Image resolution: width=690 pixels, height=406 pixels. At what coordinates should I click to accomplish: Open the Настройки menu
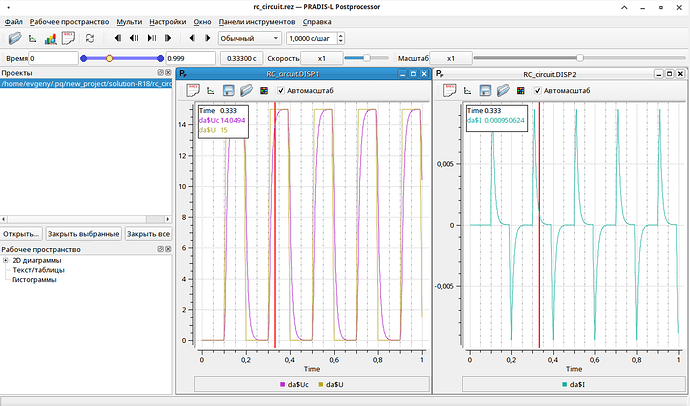(x=168, y=22)
